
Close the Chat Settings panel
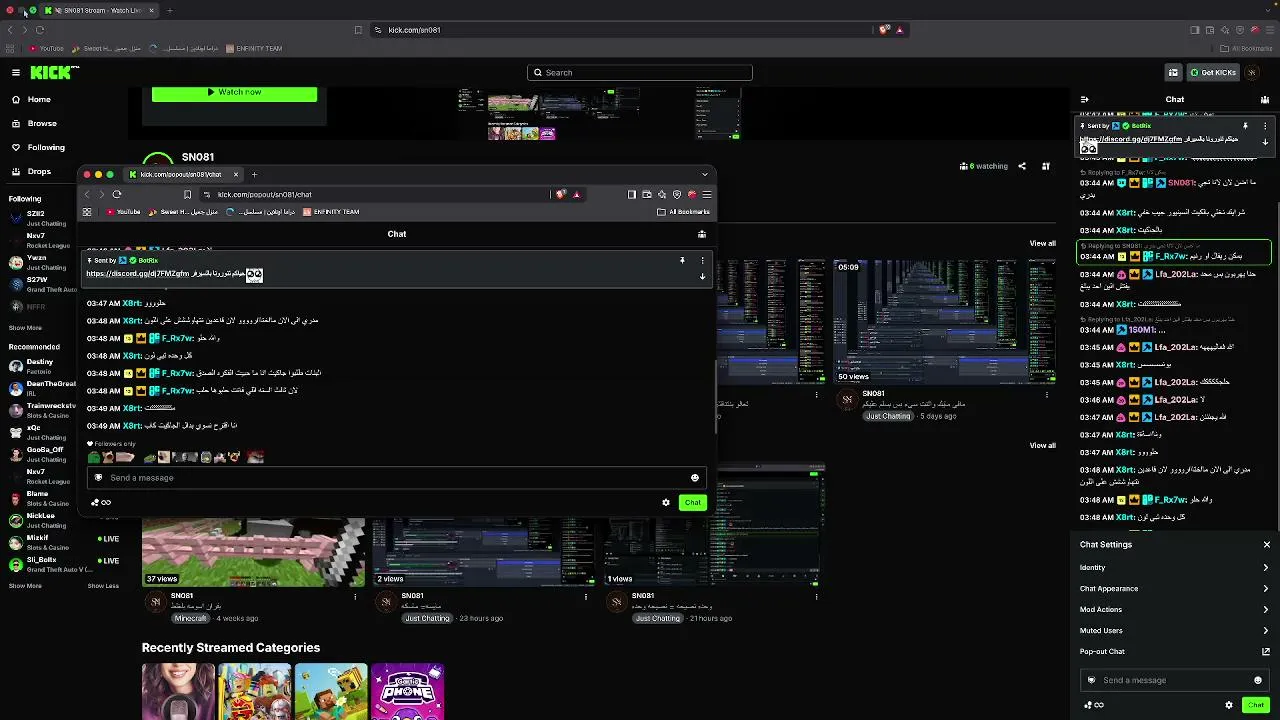1266,545
